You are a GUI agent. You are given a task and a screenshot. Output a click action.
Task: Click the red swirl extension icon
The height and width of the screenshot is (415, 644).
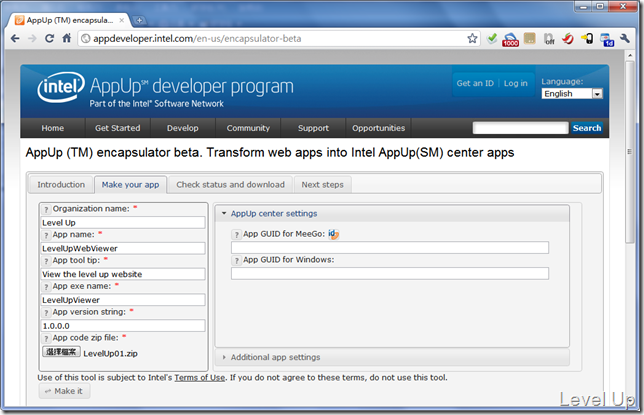(x=568, y=39)
